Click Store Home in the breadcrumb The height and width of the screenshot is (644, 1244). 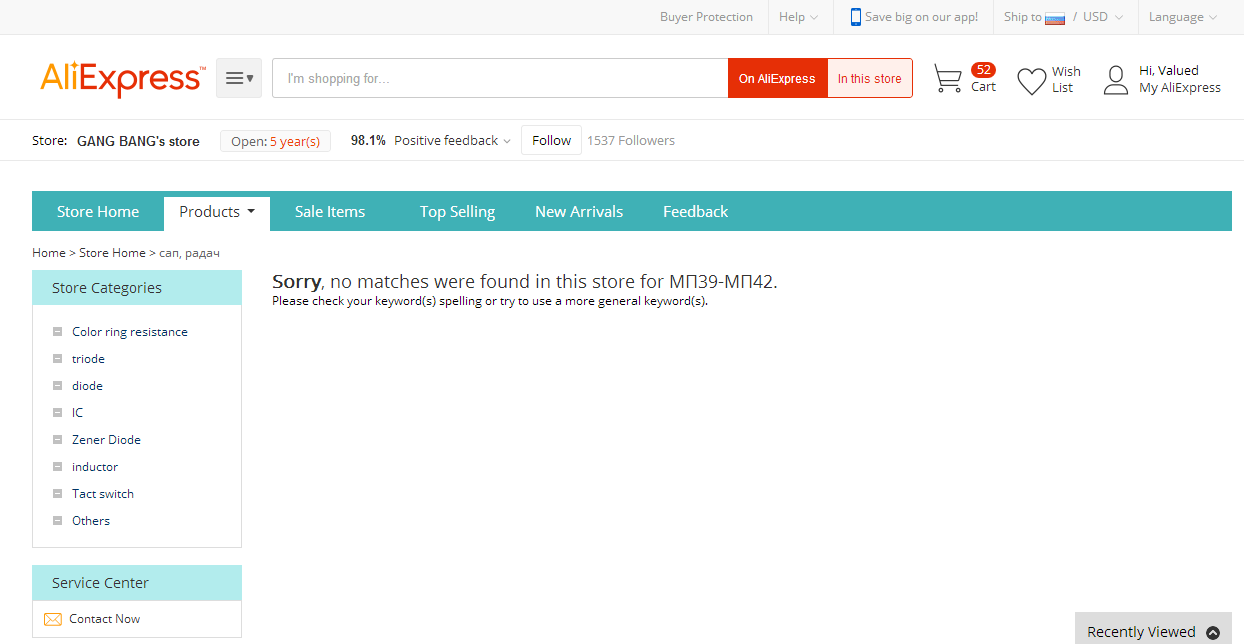pos(112,253)
